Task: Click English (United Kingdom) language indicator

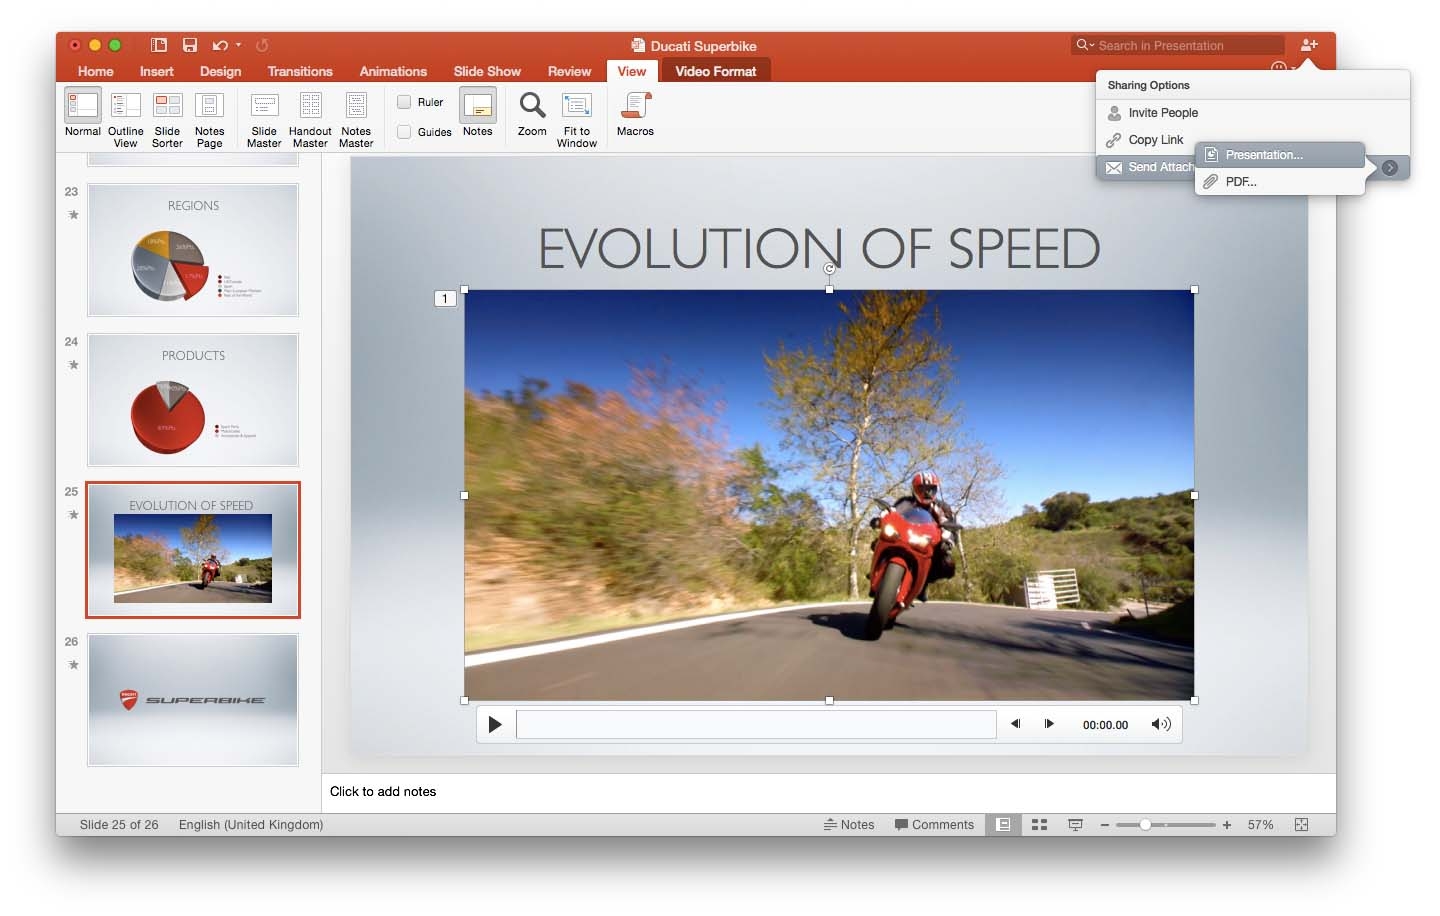Action: (251, 825)
